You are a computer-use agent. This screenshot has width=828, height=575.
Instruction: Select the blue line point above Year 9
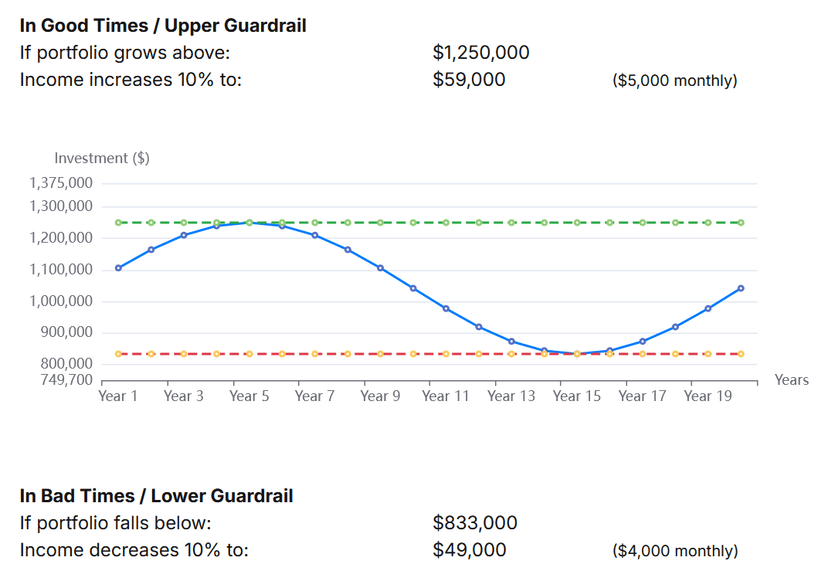(380, 268)
